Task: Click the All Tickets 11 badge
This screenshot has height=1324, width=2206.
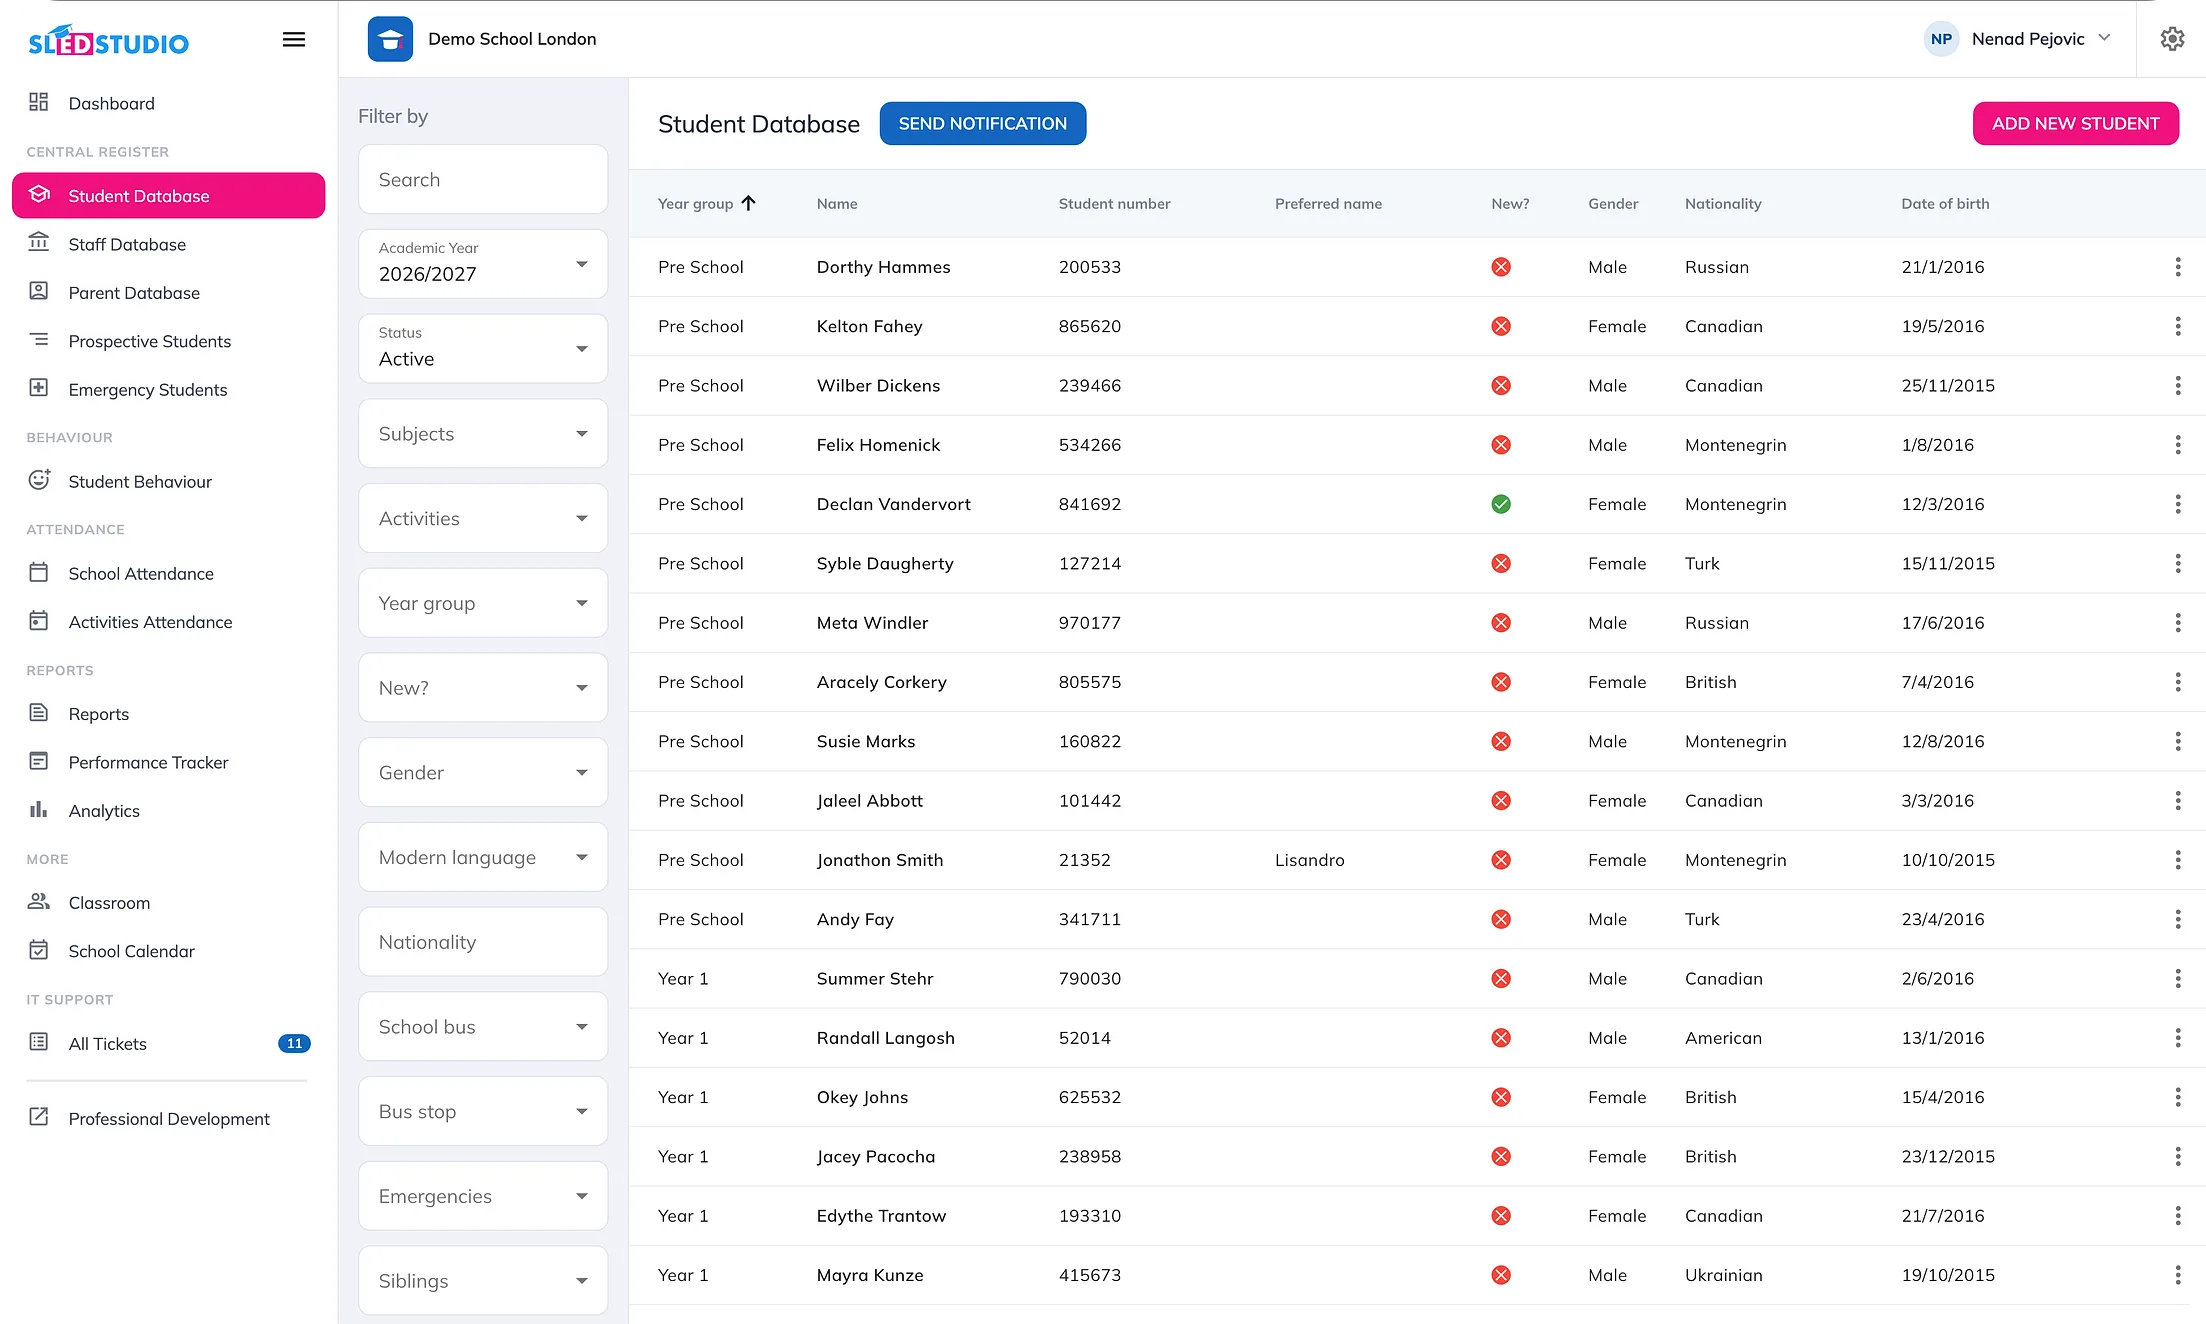Action: (294, 1043)
